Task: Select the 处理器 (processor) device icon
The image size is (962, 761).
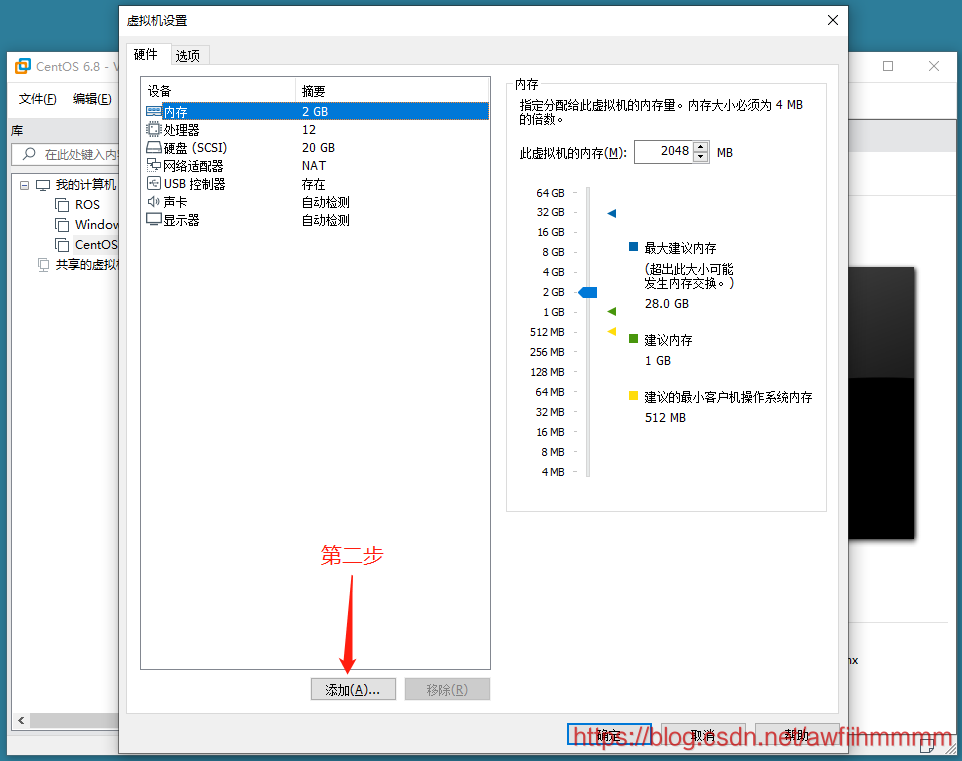Action: click(x=176, y=129)
